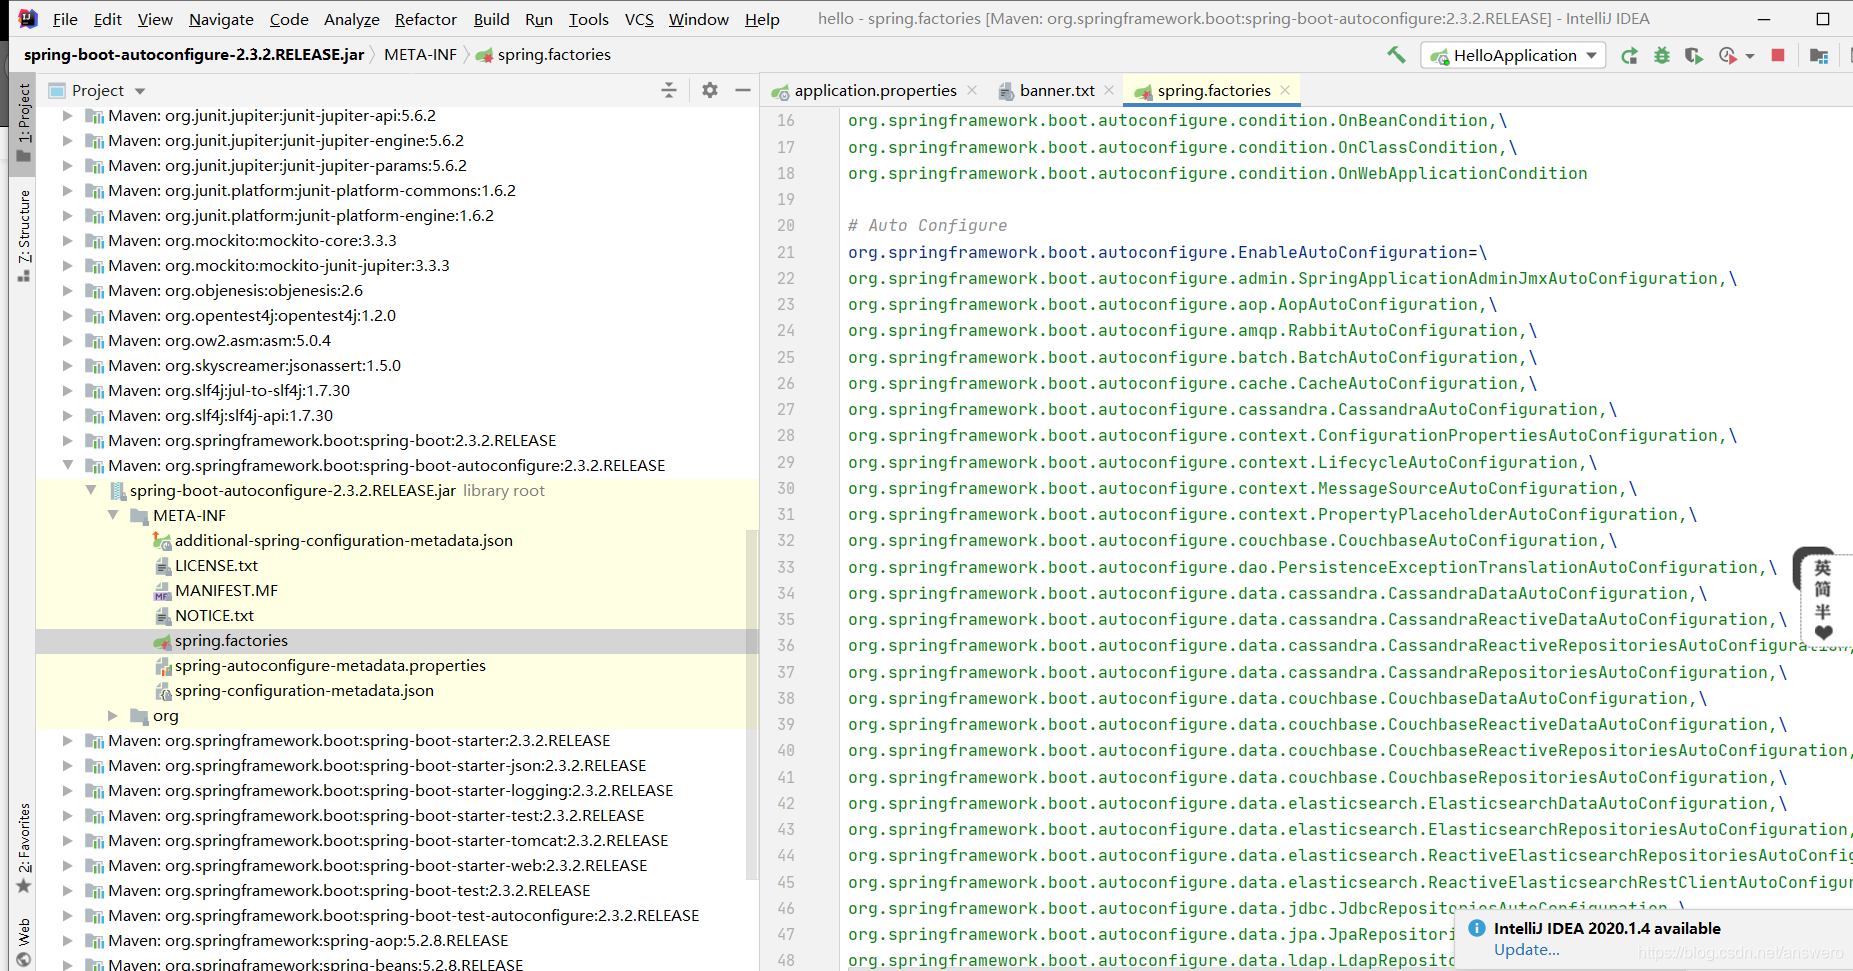The height and width of the screenshot is (971, 1853).
Task: Click the # Auto Configure comment line
Action: [927, 226]
